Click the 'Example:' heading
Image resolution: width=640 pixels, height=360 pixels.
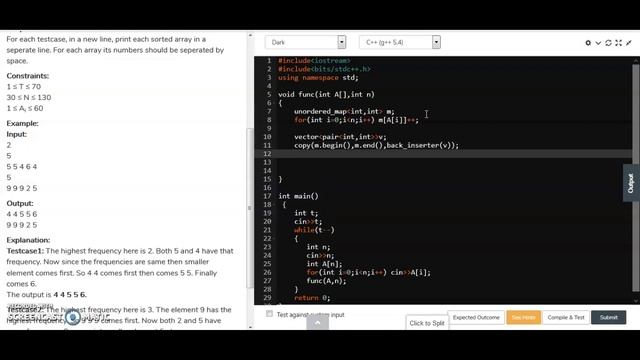click(22, 123)
